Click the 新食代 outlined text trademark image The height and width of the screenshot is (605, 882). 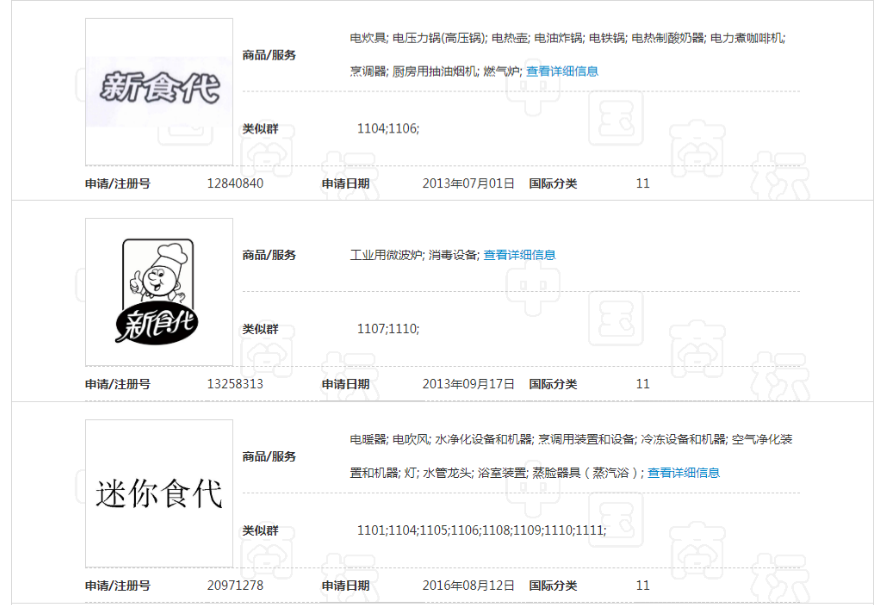tap(159, 92)
